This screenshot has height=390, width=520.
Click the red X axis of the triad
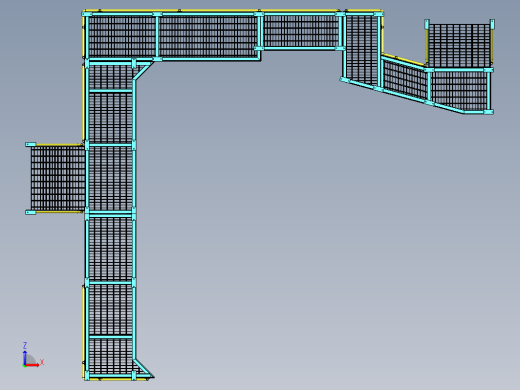point(32,365)
